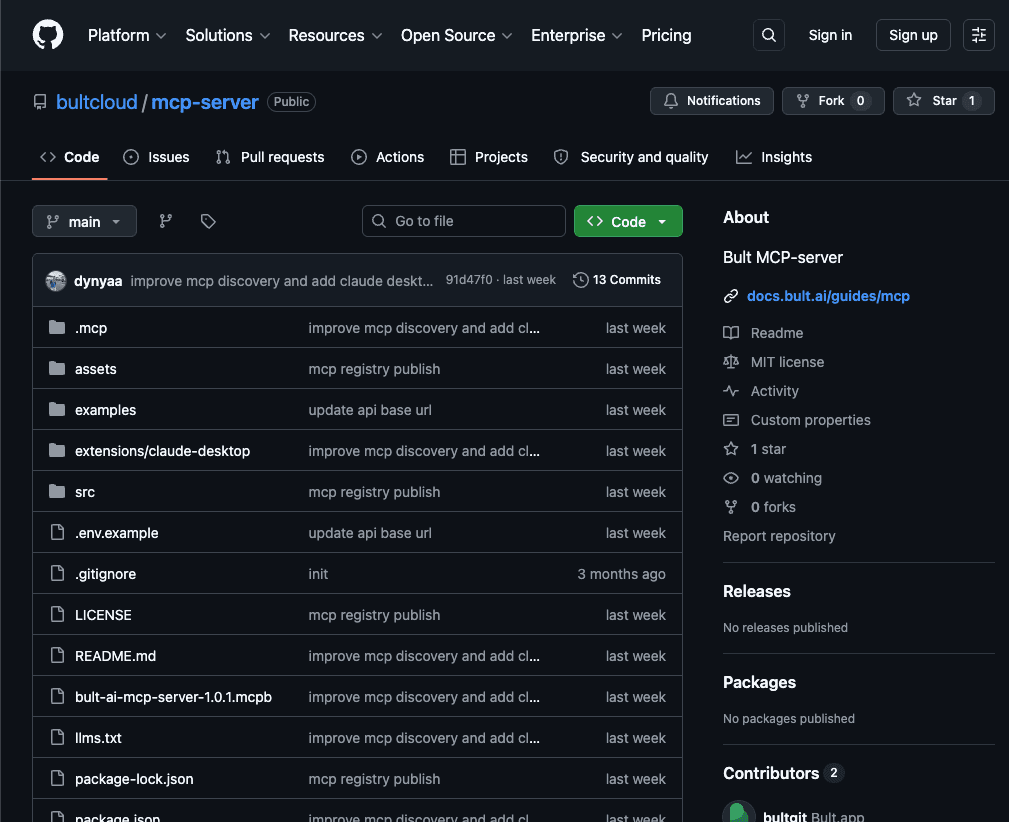
Task: Open the Releases section heading
Action: tap(757, 592)
